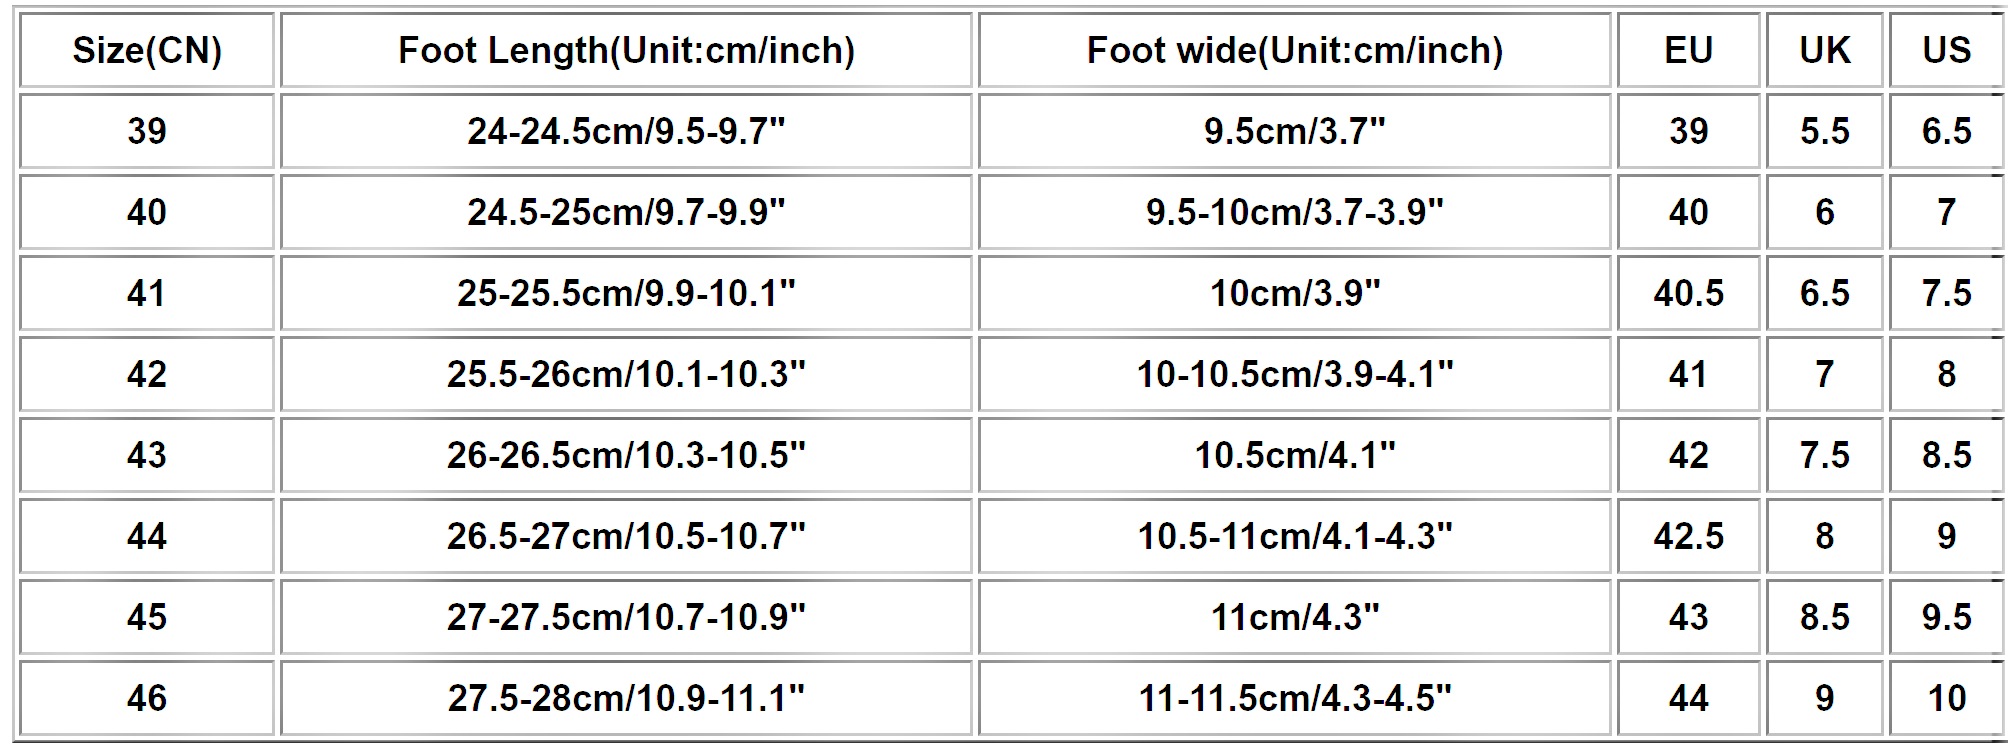Click foot length 24-24.5cm/9.5-9.7" cell
The height and width of the screenshot is (746, 2008).
point(626,131)
